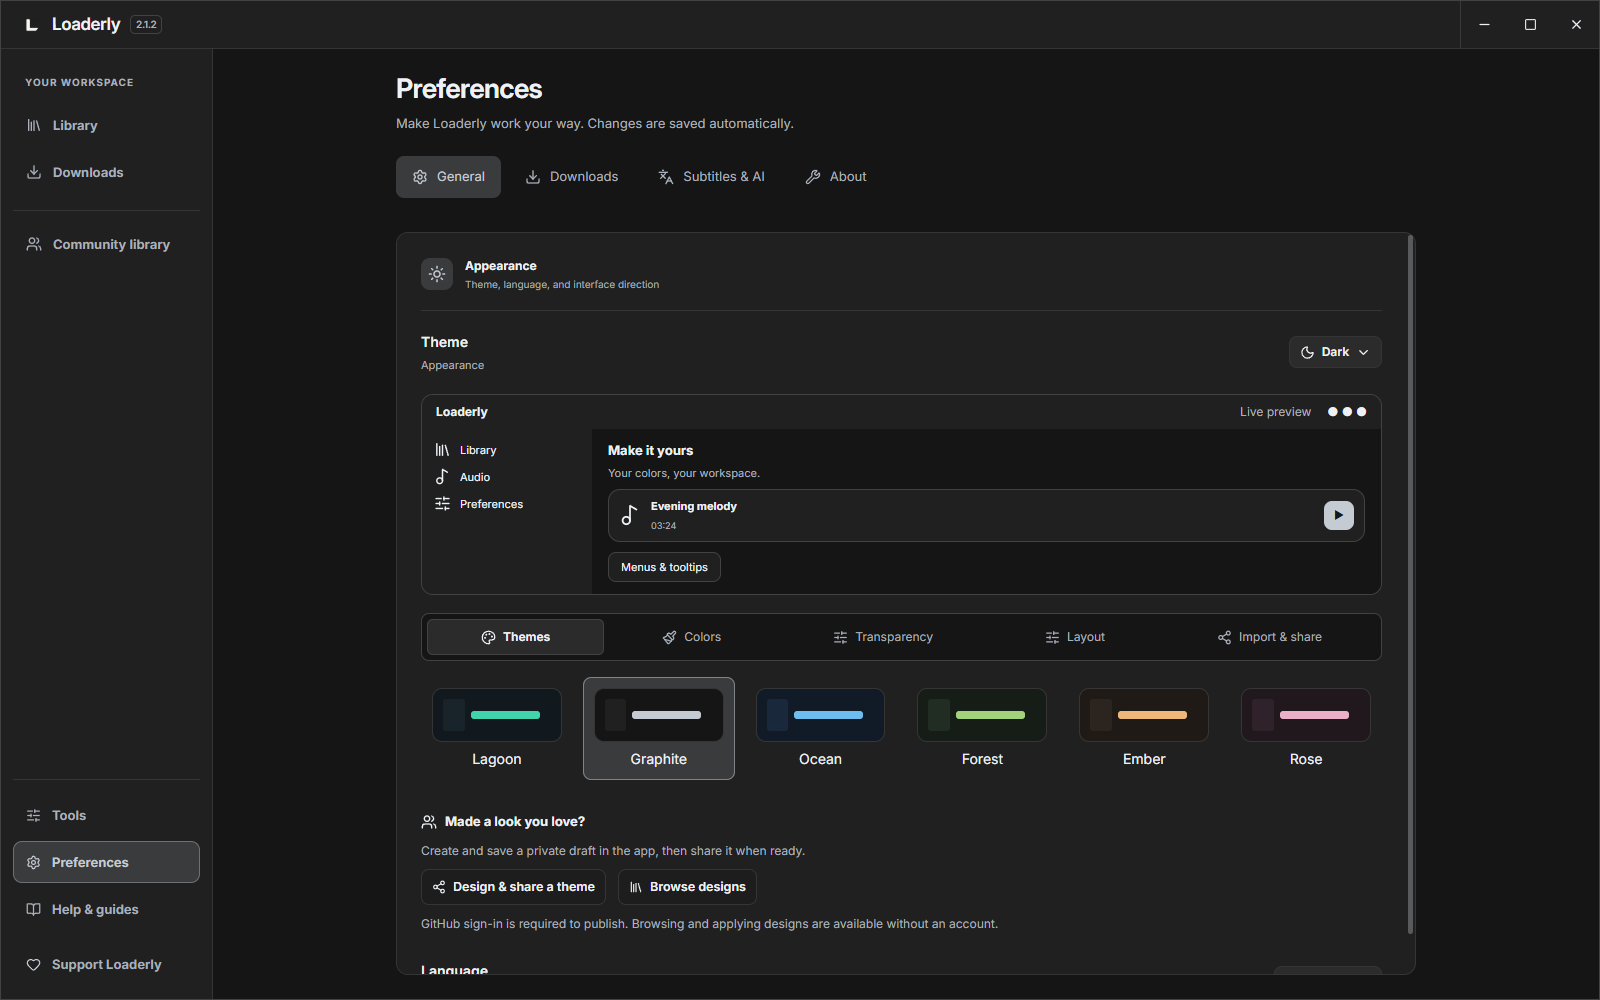Select Preferences in the left sidebar
The width and height of the screenshot is (1600, 1000).
tap(106, 862)
